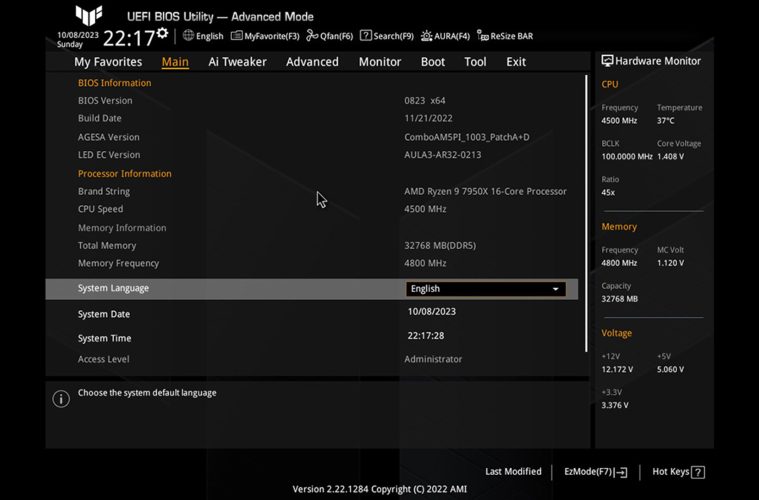Click the globe language icon

[x=188, y=35]
